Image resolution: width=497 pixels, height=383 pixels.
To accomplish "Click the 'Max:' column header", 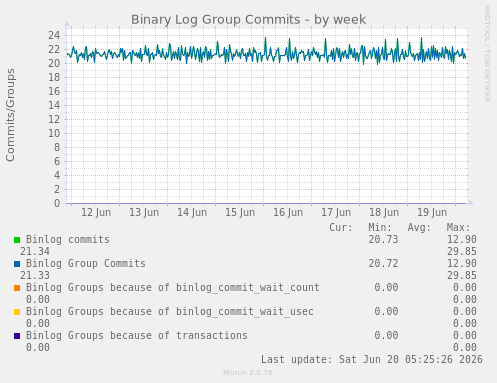I will pos(458,228).
